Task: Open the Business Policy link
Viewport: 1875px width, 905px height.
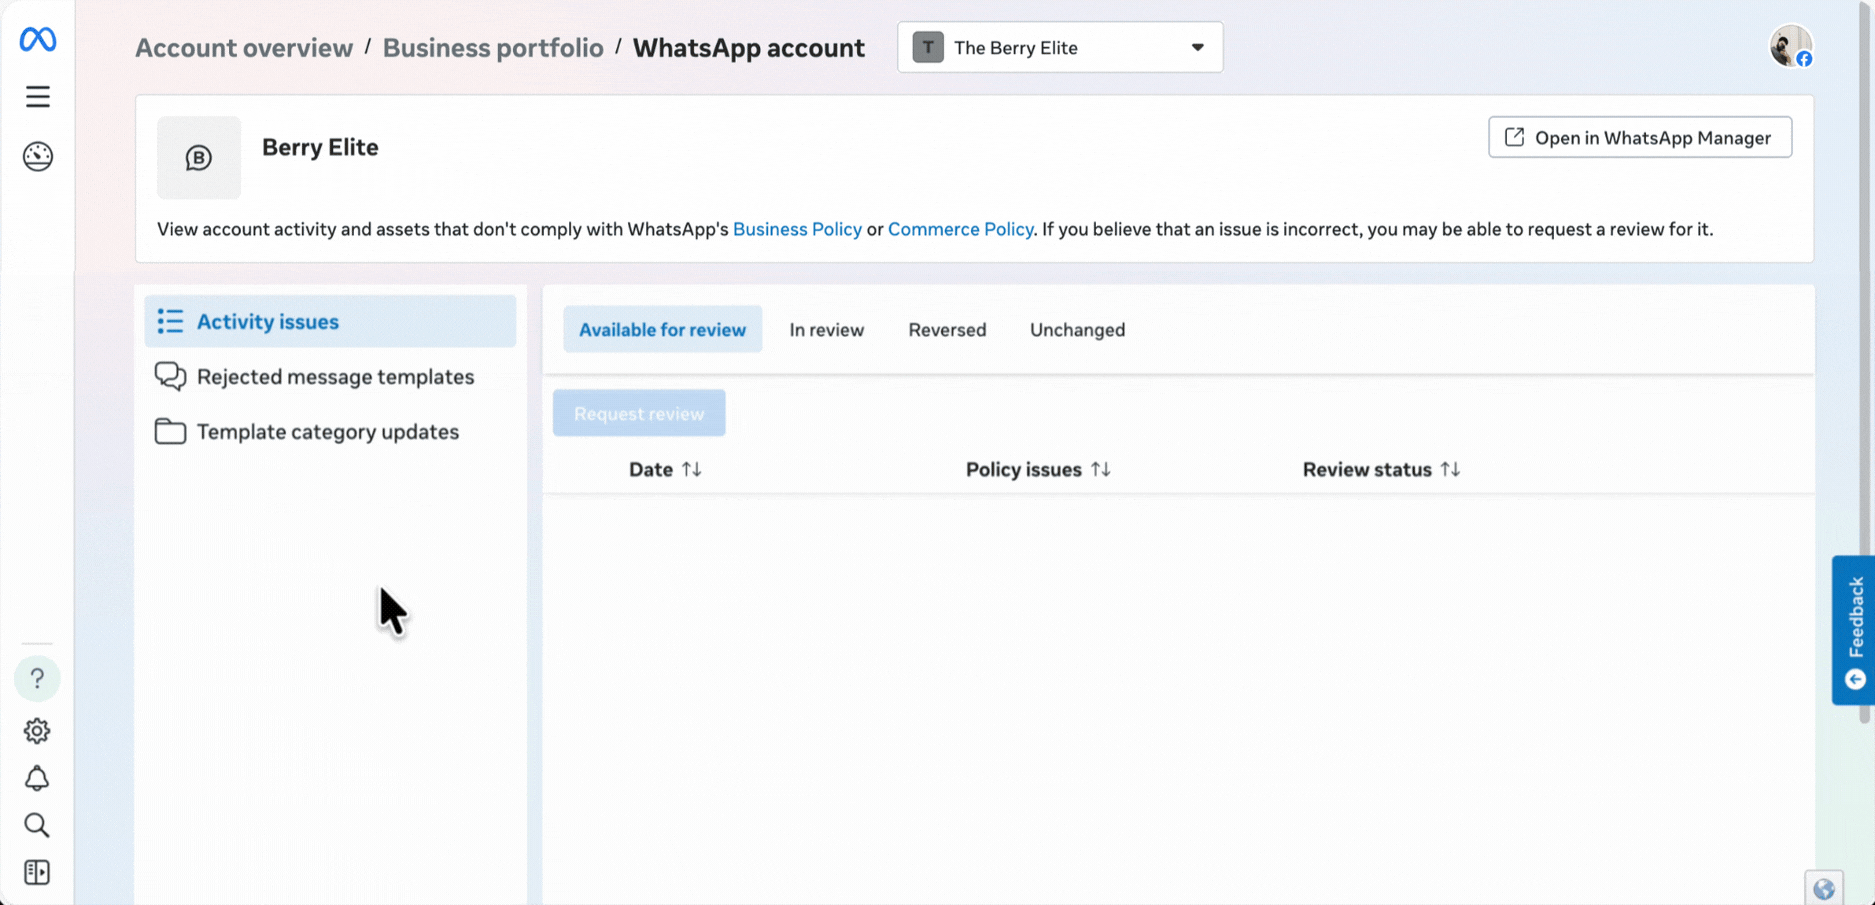Action: coord(797,229)
